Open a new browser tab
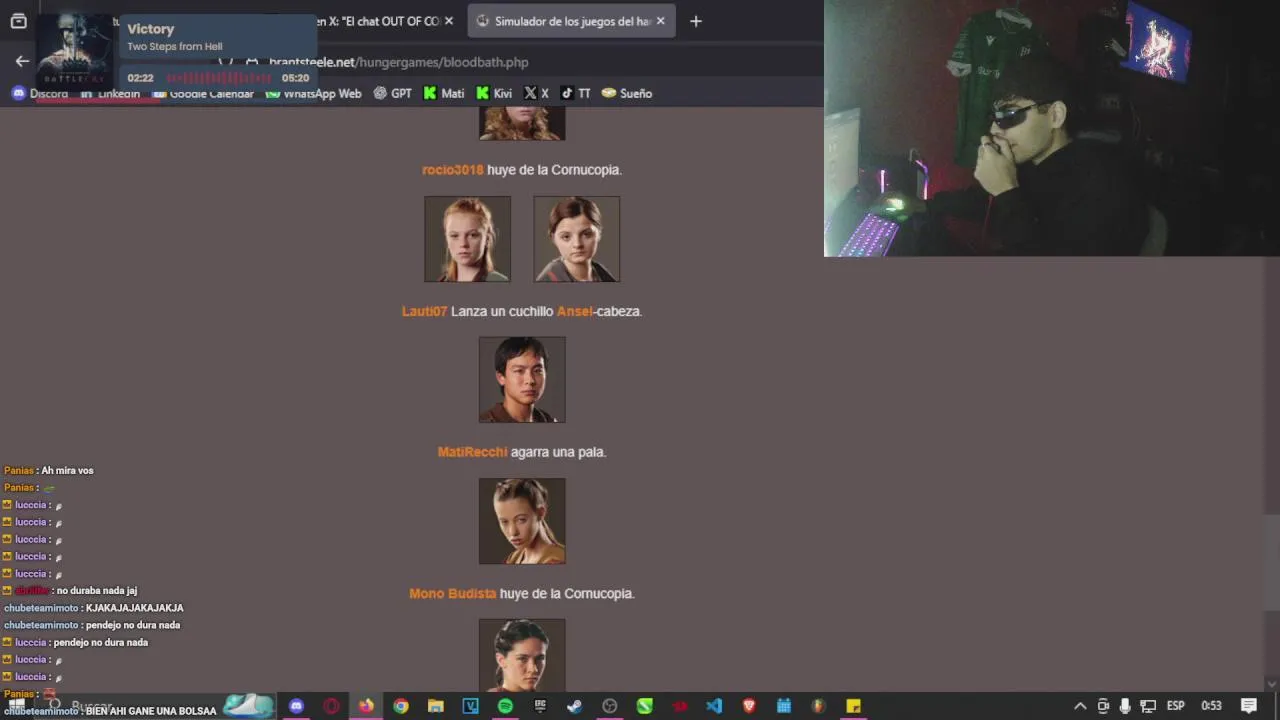Image resolution: width=1280 pixels, height=720 pixels. point(696,21)
